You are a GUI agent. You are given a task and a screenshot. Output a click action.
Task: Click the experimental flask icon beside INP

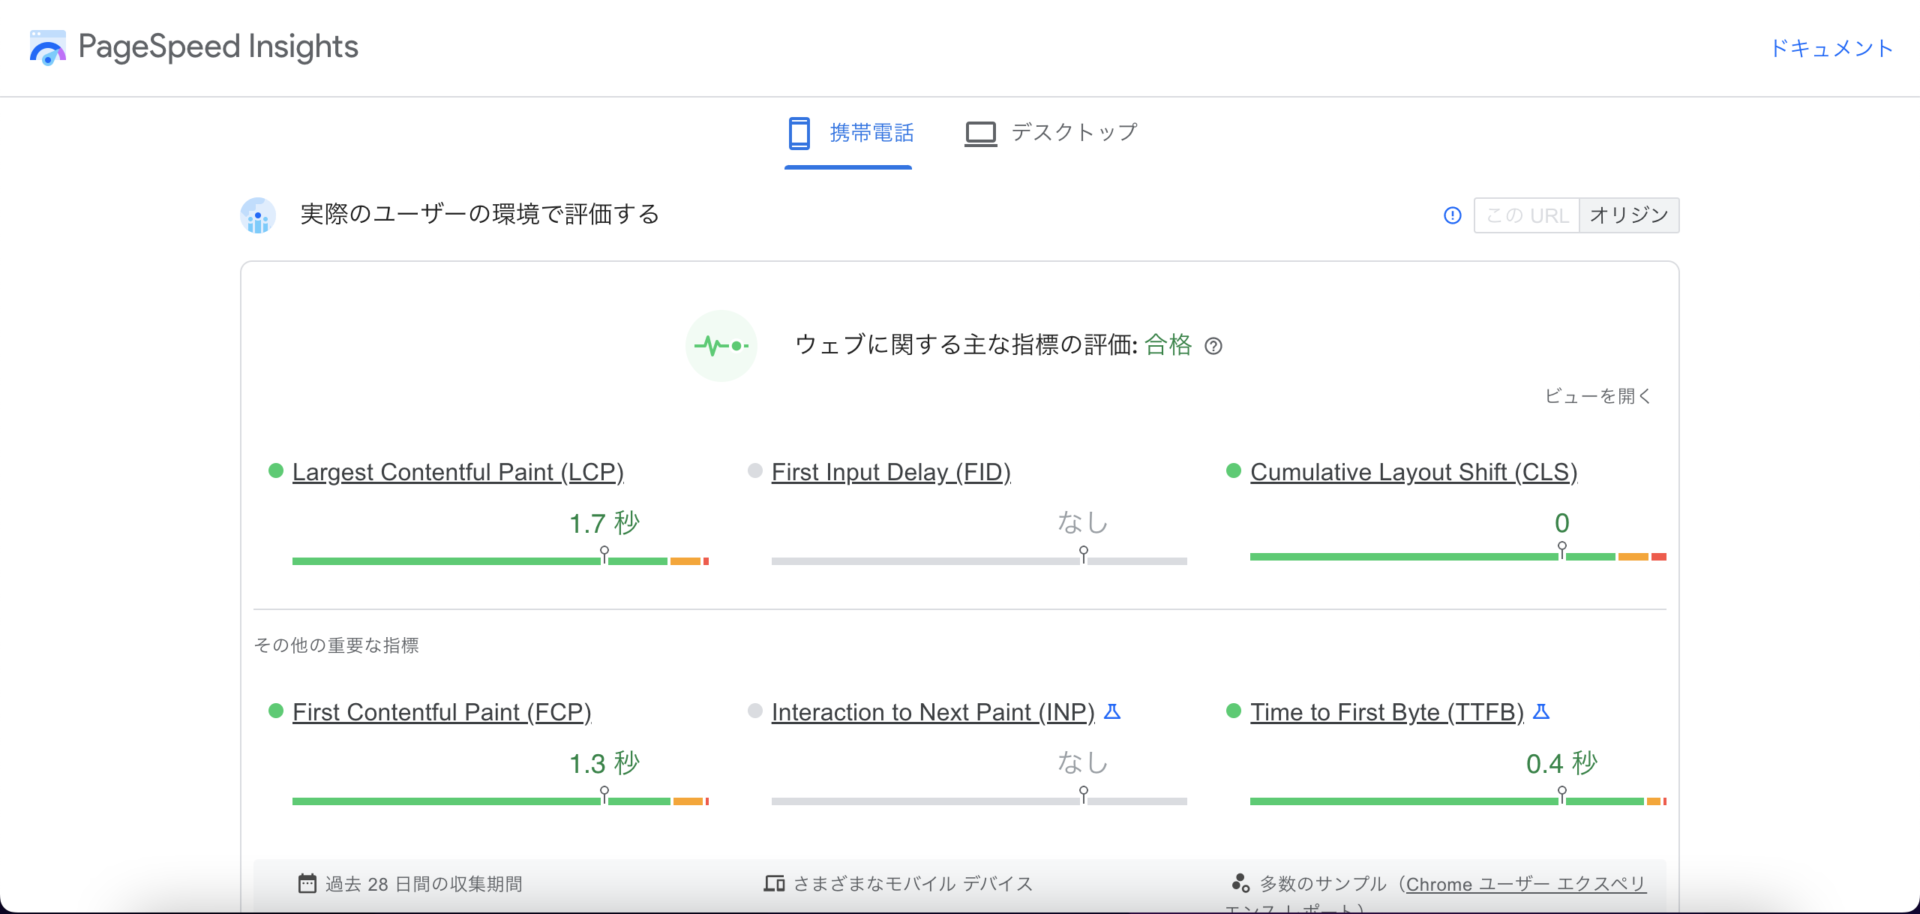(1112, 711)
